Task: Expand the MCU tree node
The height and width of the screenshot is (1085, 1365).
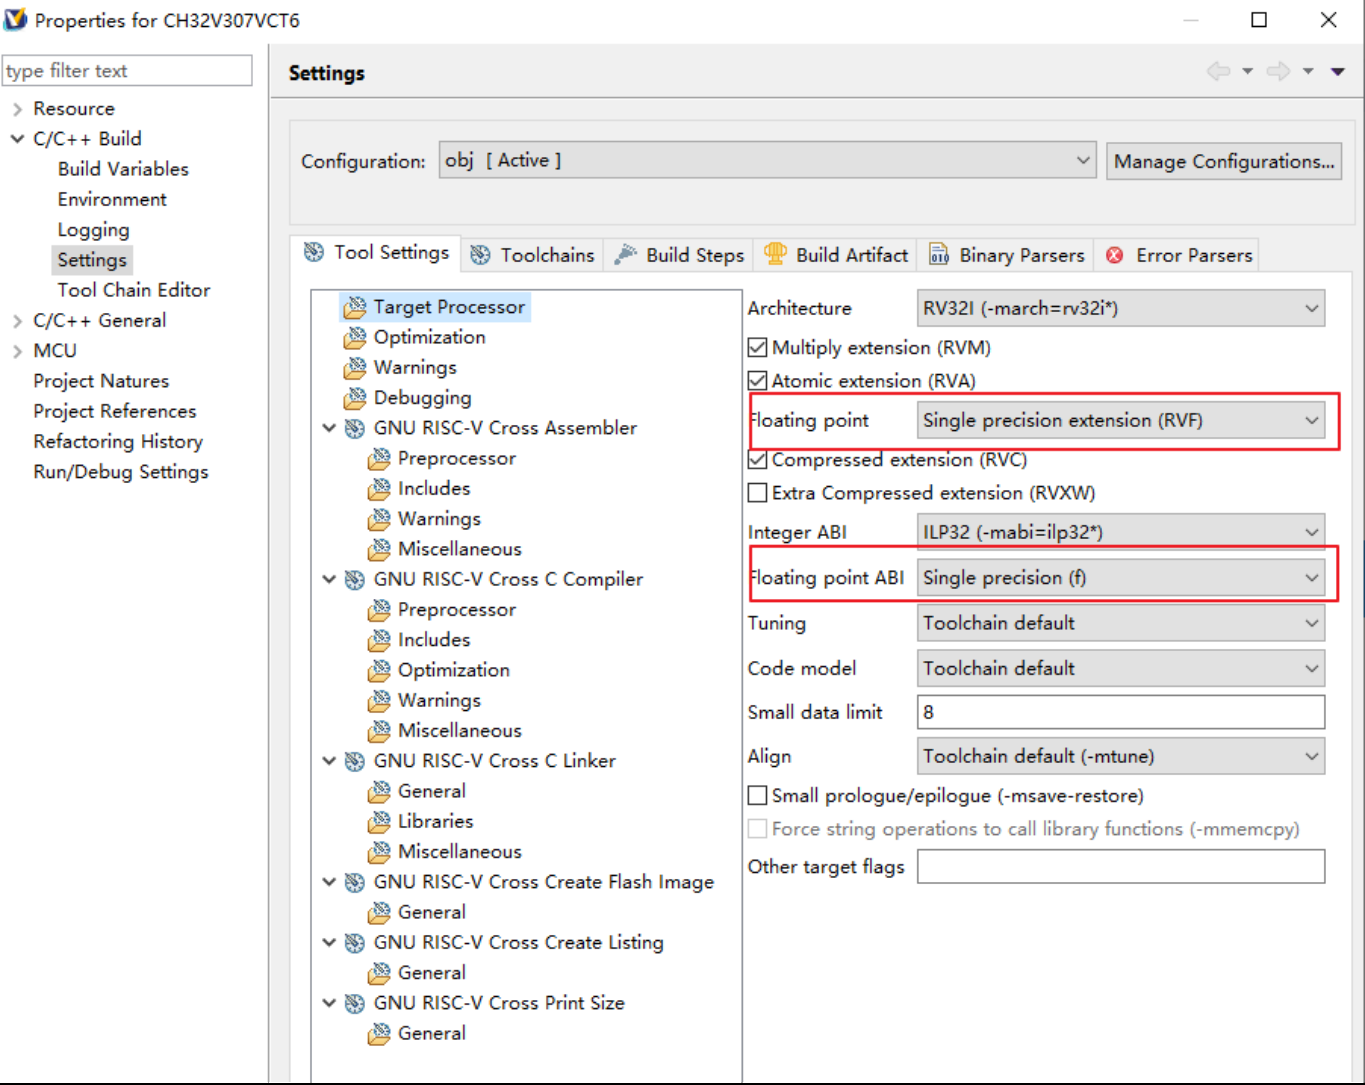Action: coord(17,351)
